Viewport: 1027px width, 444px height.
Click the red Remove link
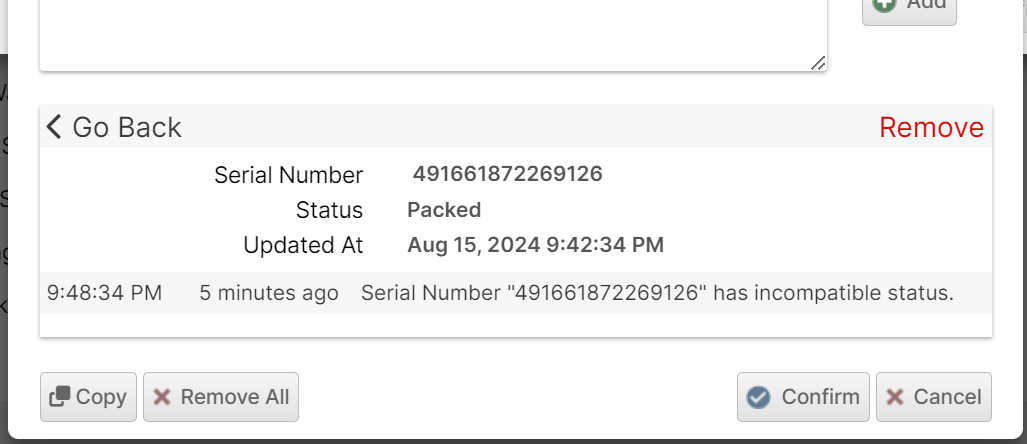click(931, 127)
